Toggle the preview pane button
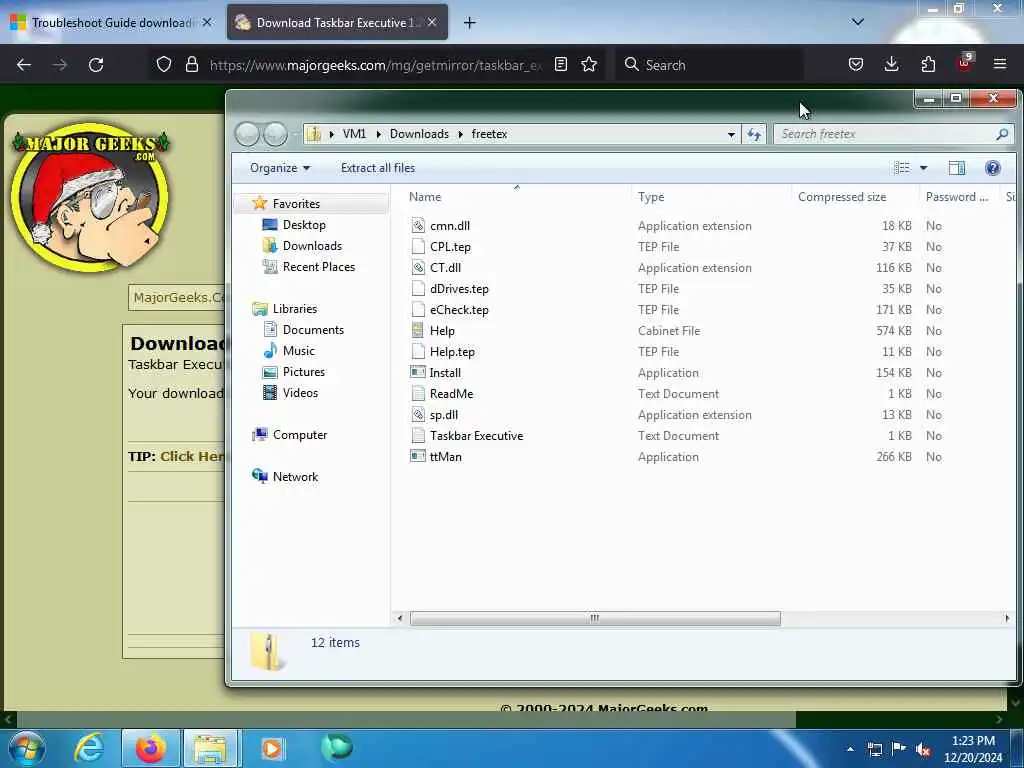Image resolution: width=1024 pixels, height=768 pixels. (957, 168)
